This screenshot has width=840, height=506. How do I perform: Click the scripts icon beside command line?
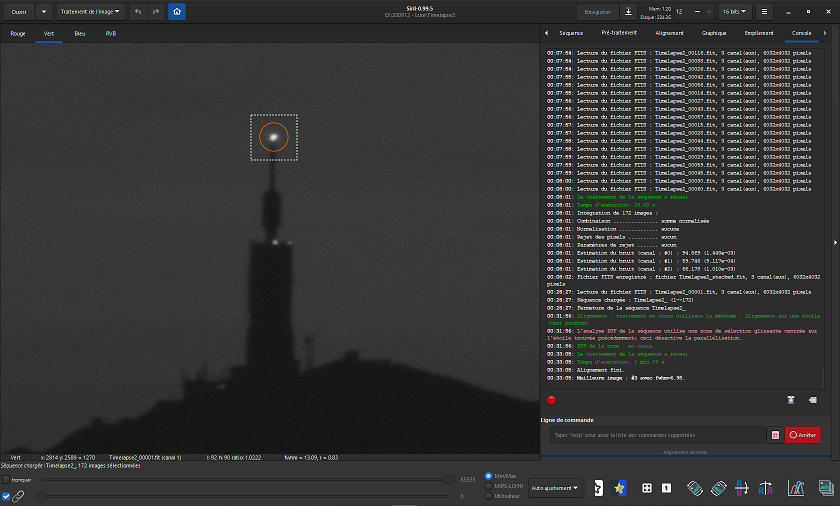click(774, 435)
